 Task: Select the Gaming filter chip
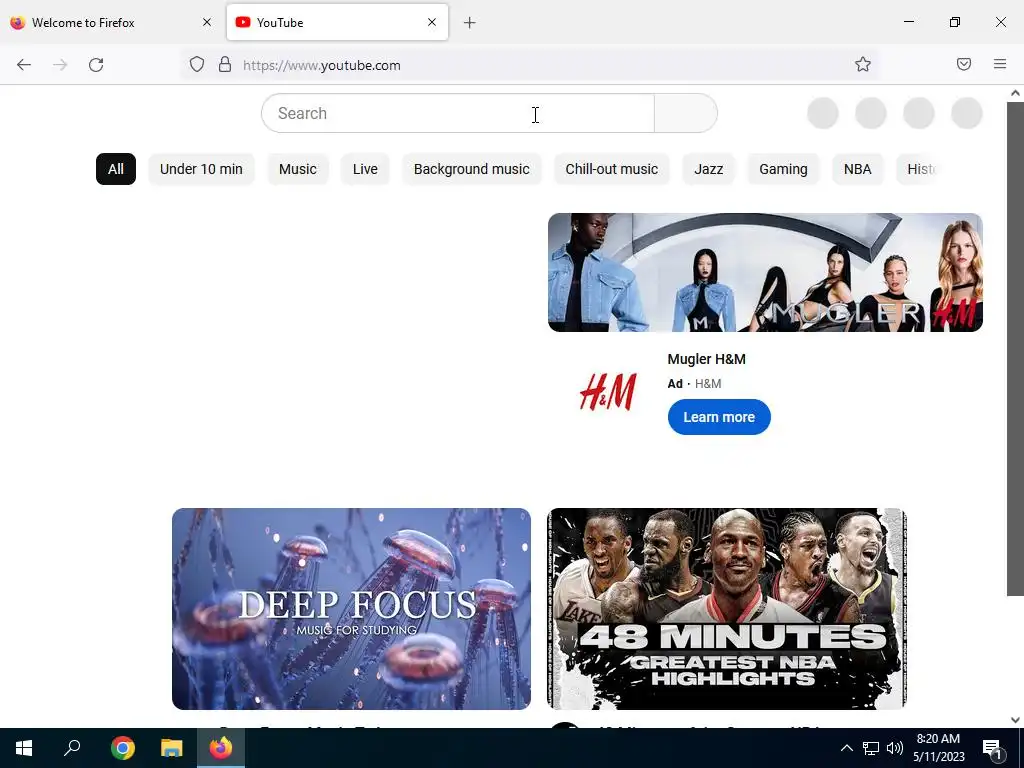click(x=783, y=169)
